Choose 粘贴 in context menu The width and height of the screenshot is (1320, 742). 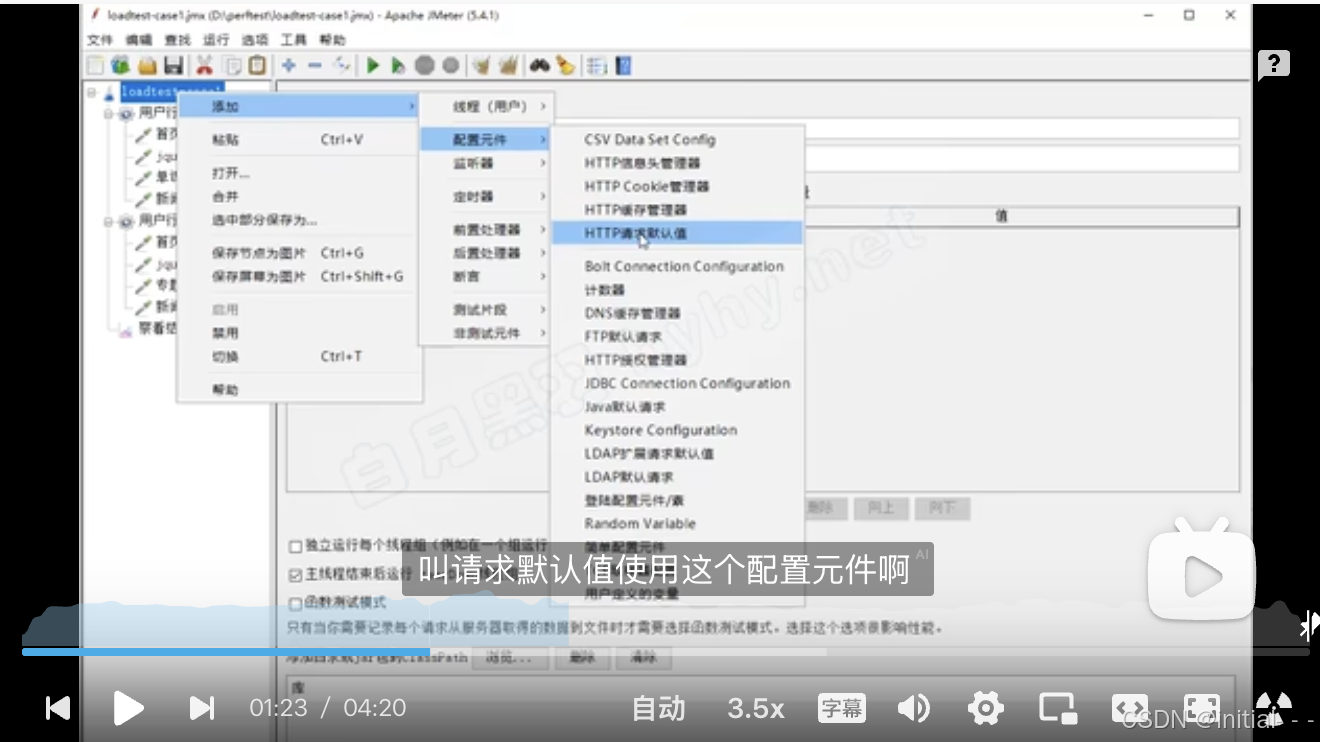click(x=298, y=140)
